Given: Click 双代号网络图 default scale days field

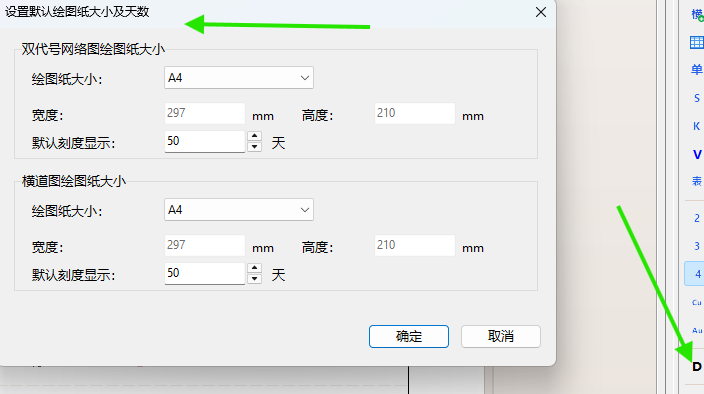Looking at the screenshot, I should pyautogui.click(x=205, y=141).
